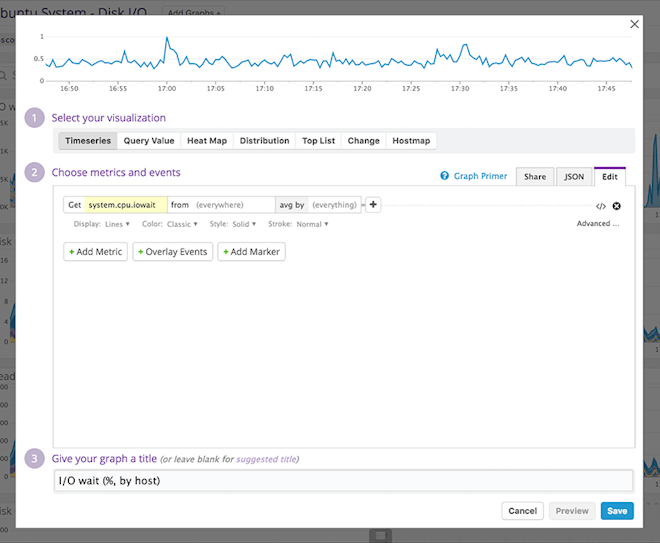Screen dimensions: 660x543
Task: Toggle the query code view icon
Action: (600, 206)
